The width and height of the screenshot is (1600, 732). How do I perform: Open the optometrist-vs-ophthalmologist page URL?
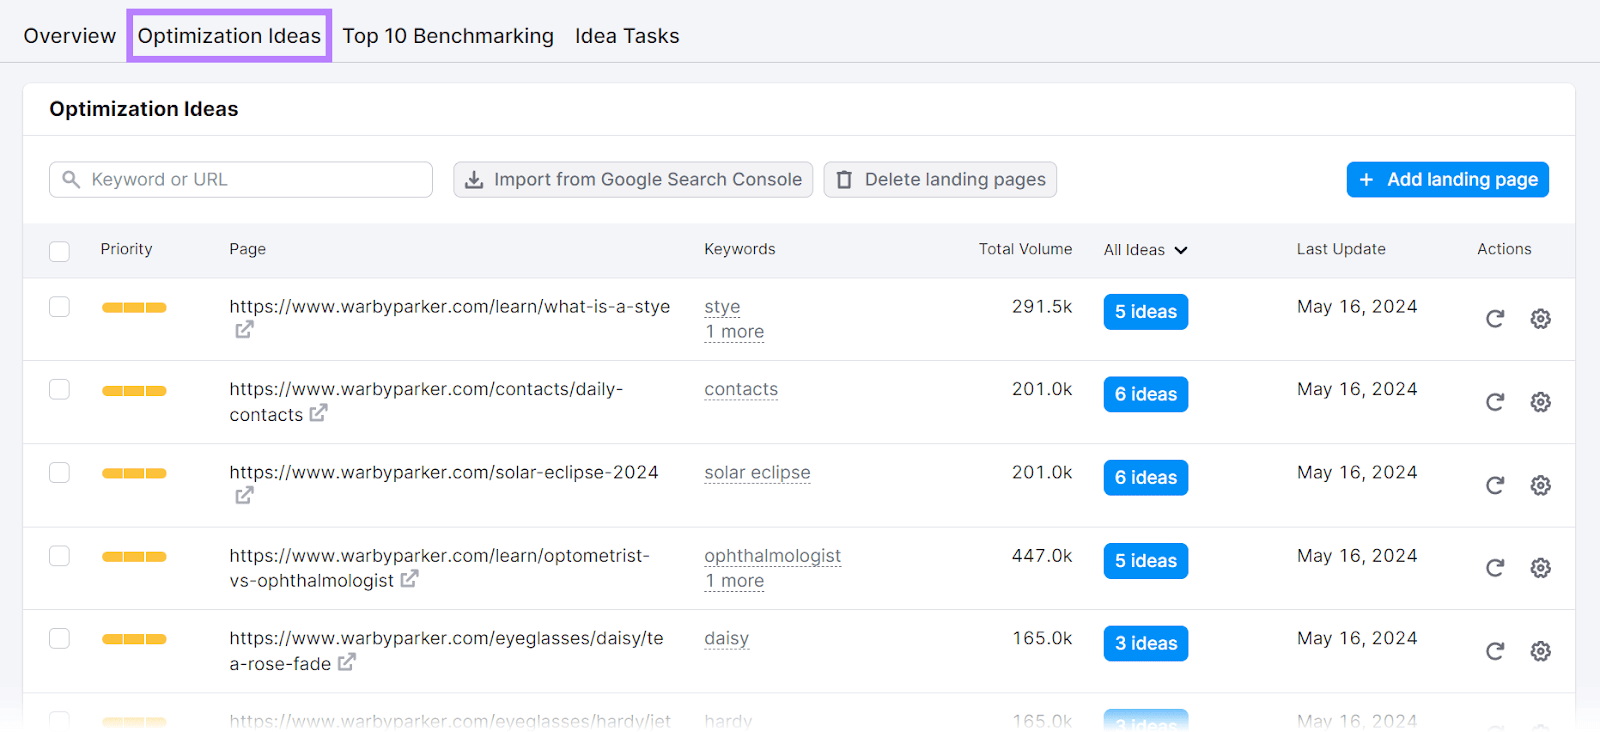[x=440, y=568]
